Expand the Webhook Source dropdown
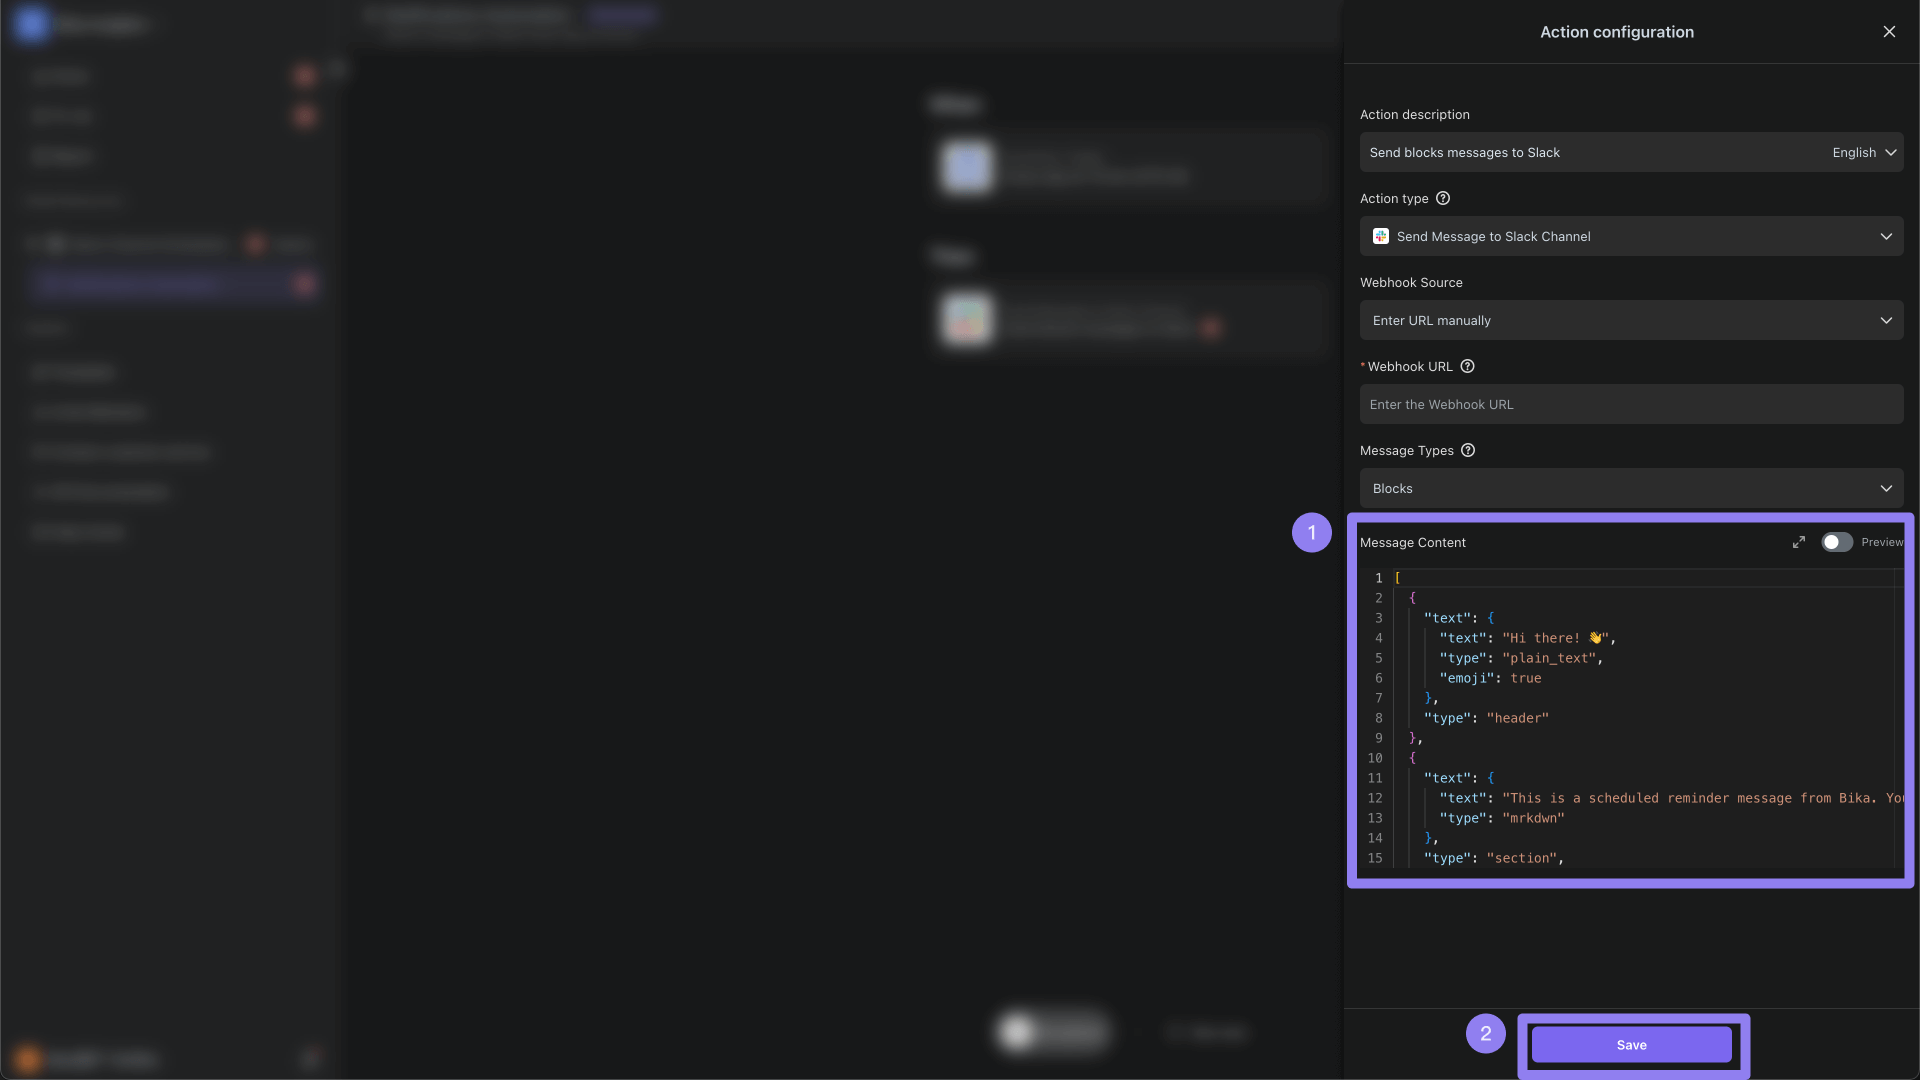 1631,319
